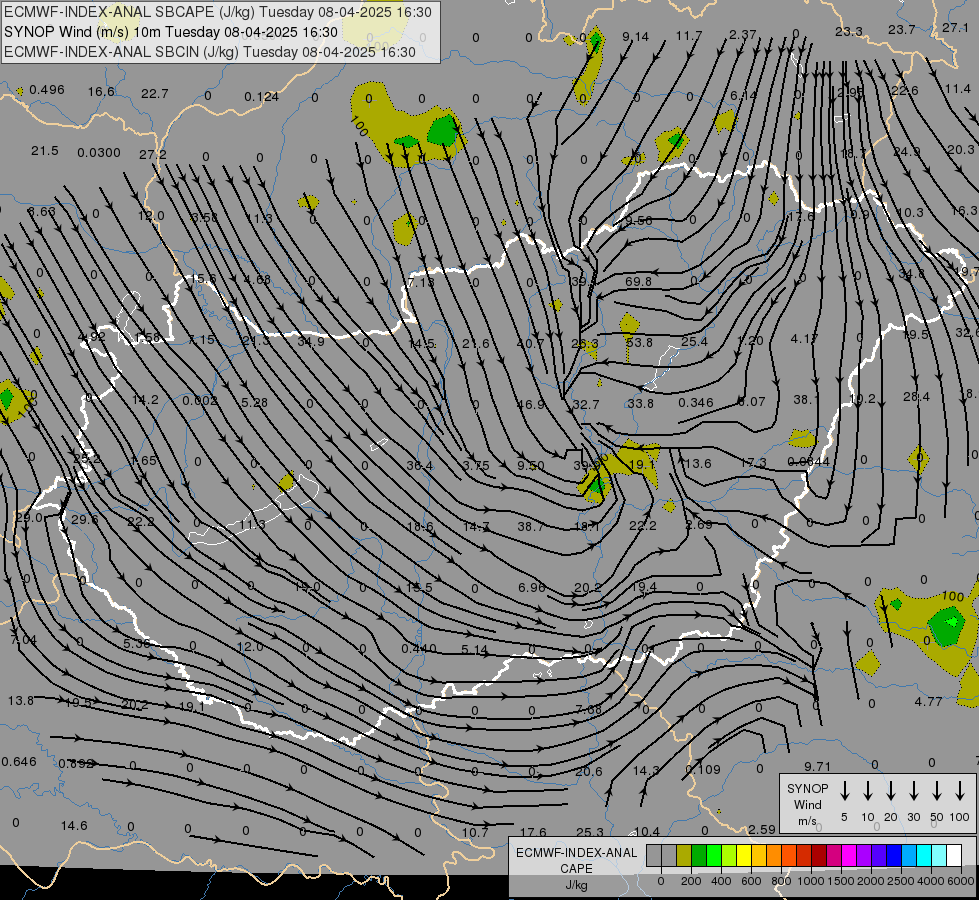Click the 2500 tick label on color scale

pyautogui.click(x=901, y=881)
